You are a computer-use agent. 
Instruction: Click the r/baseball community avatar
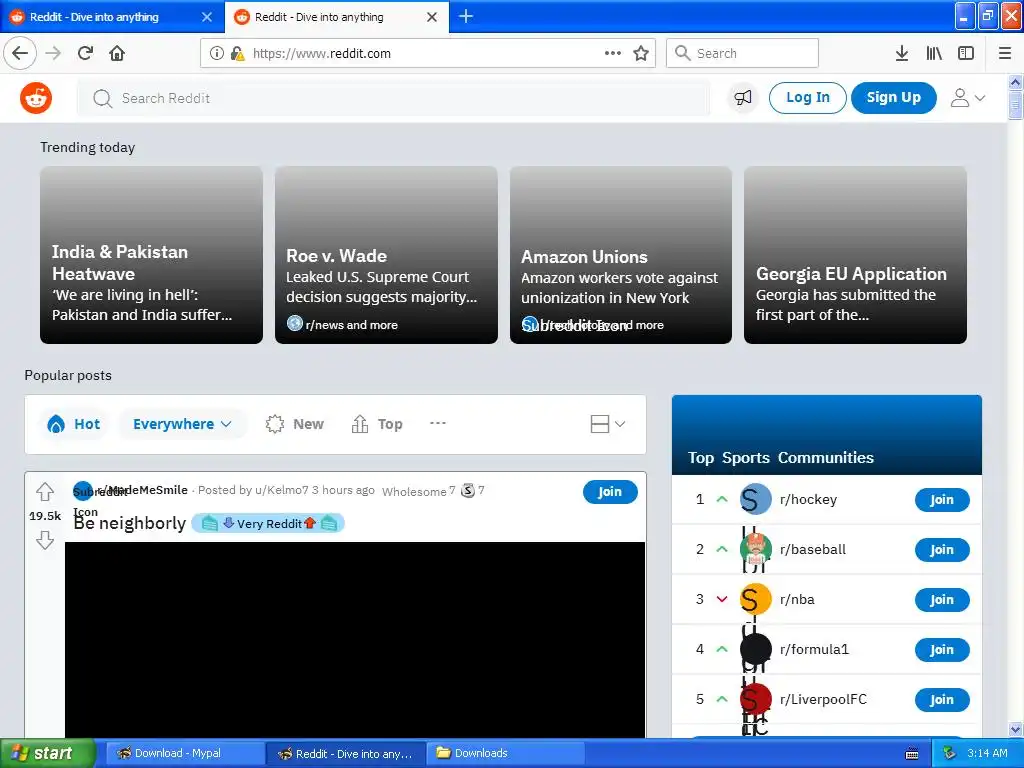pos(756,549)
